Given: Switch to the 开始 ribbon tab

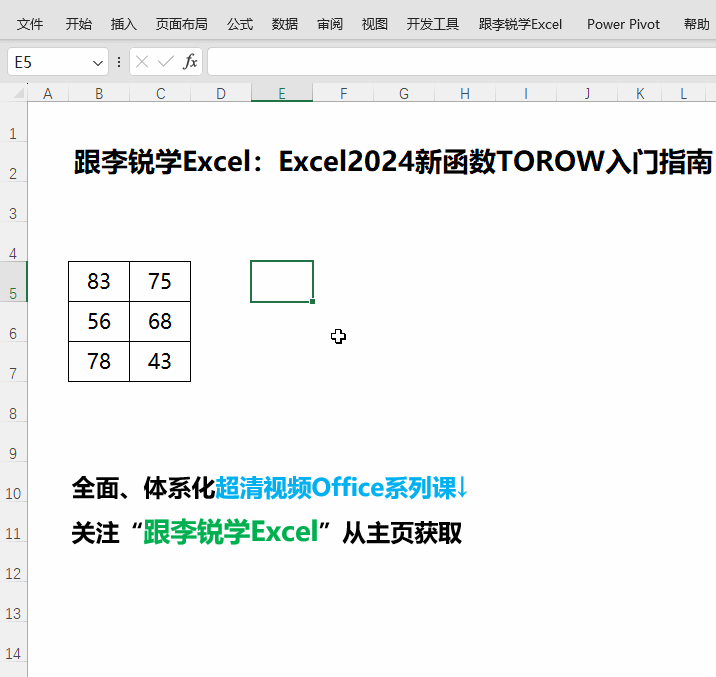Looking at the screenshot, I should pos(79,24).
